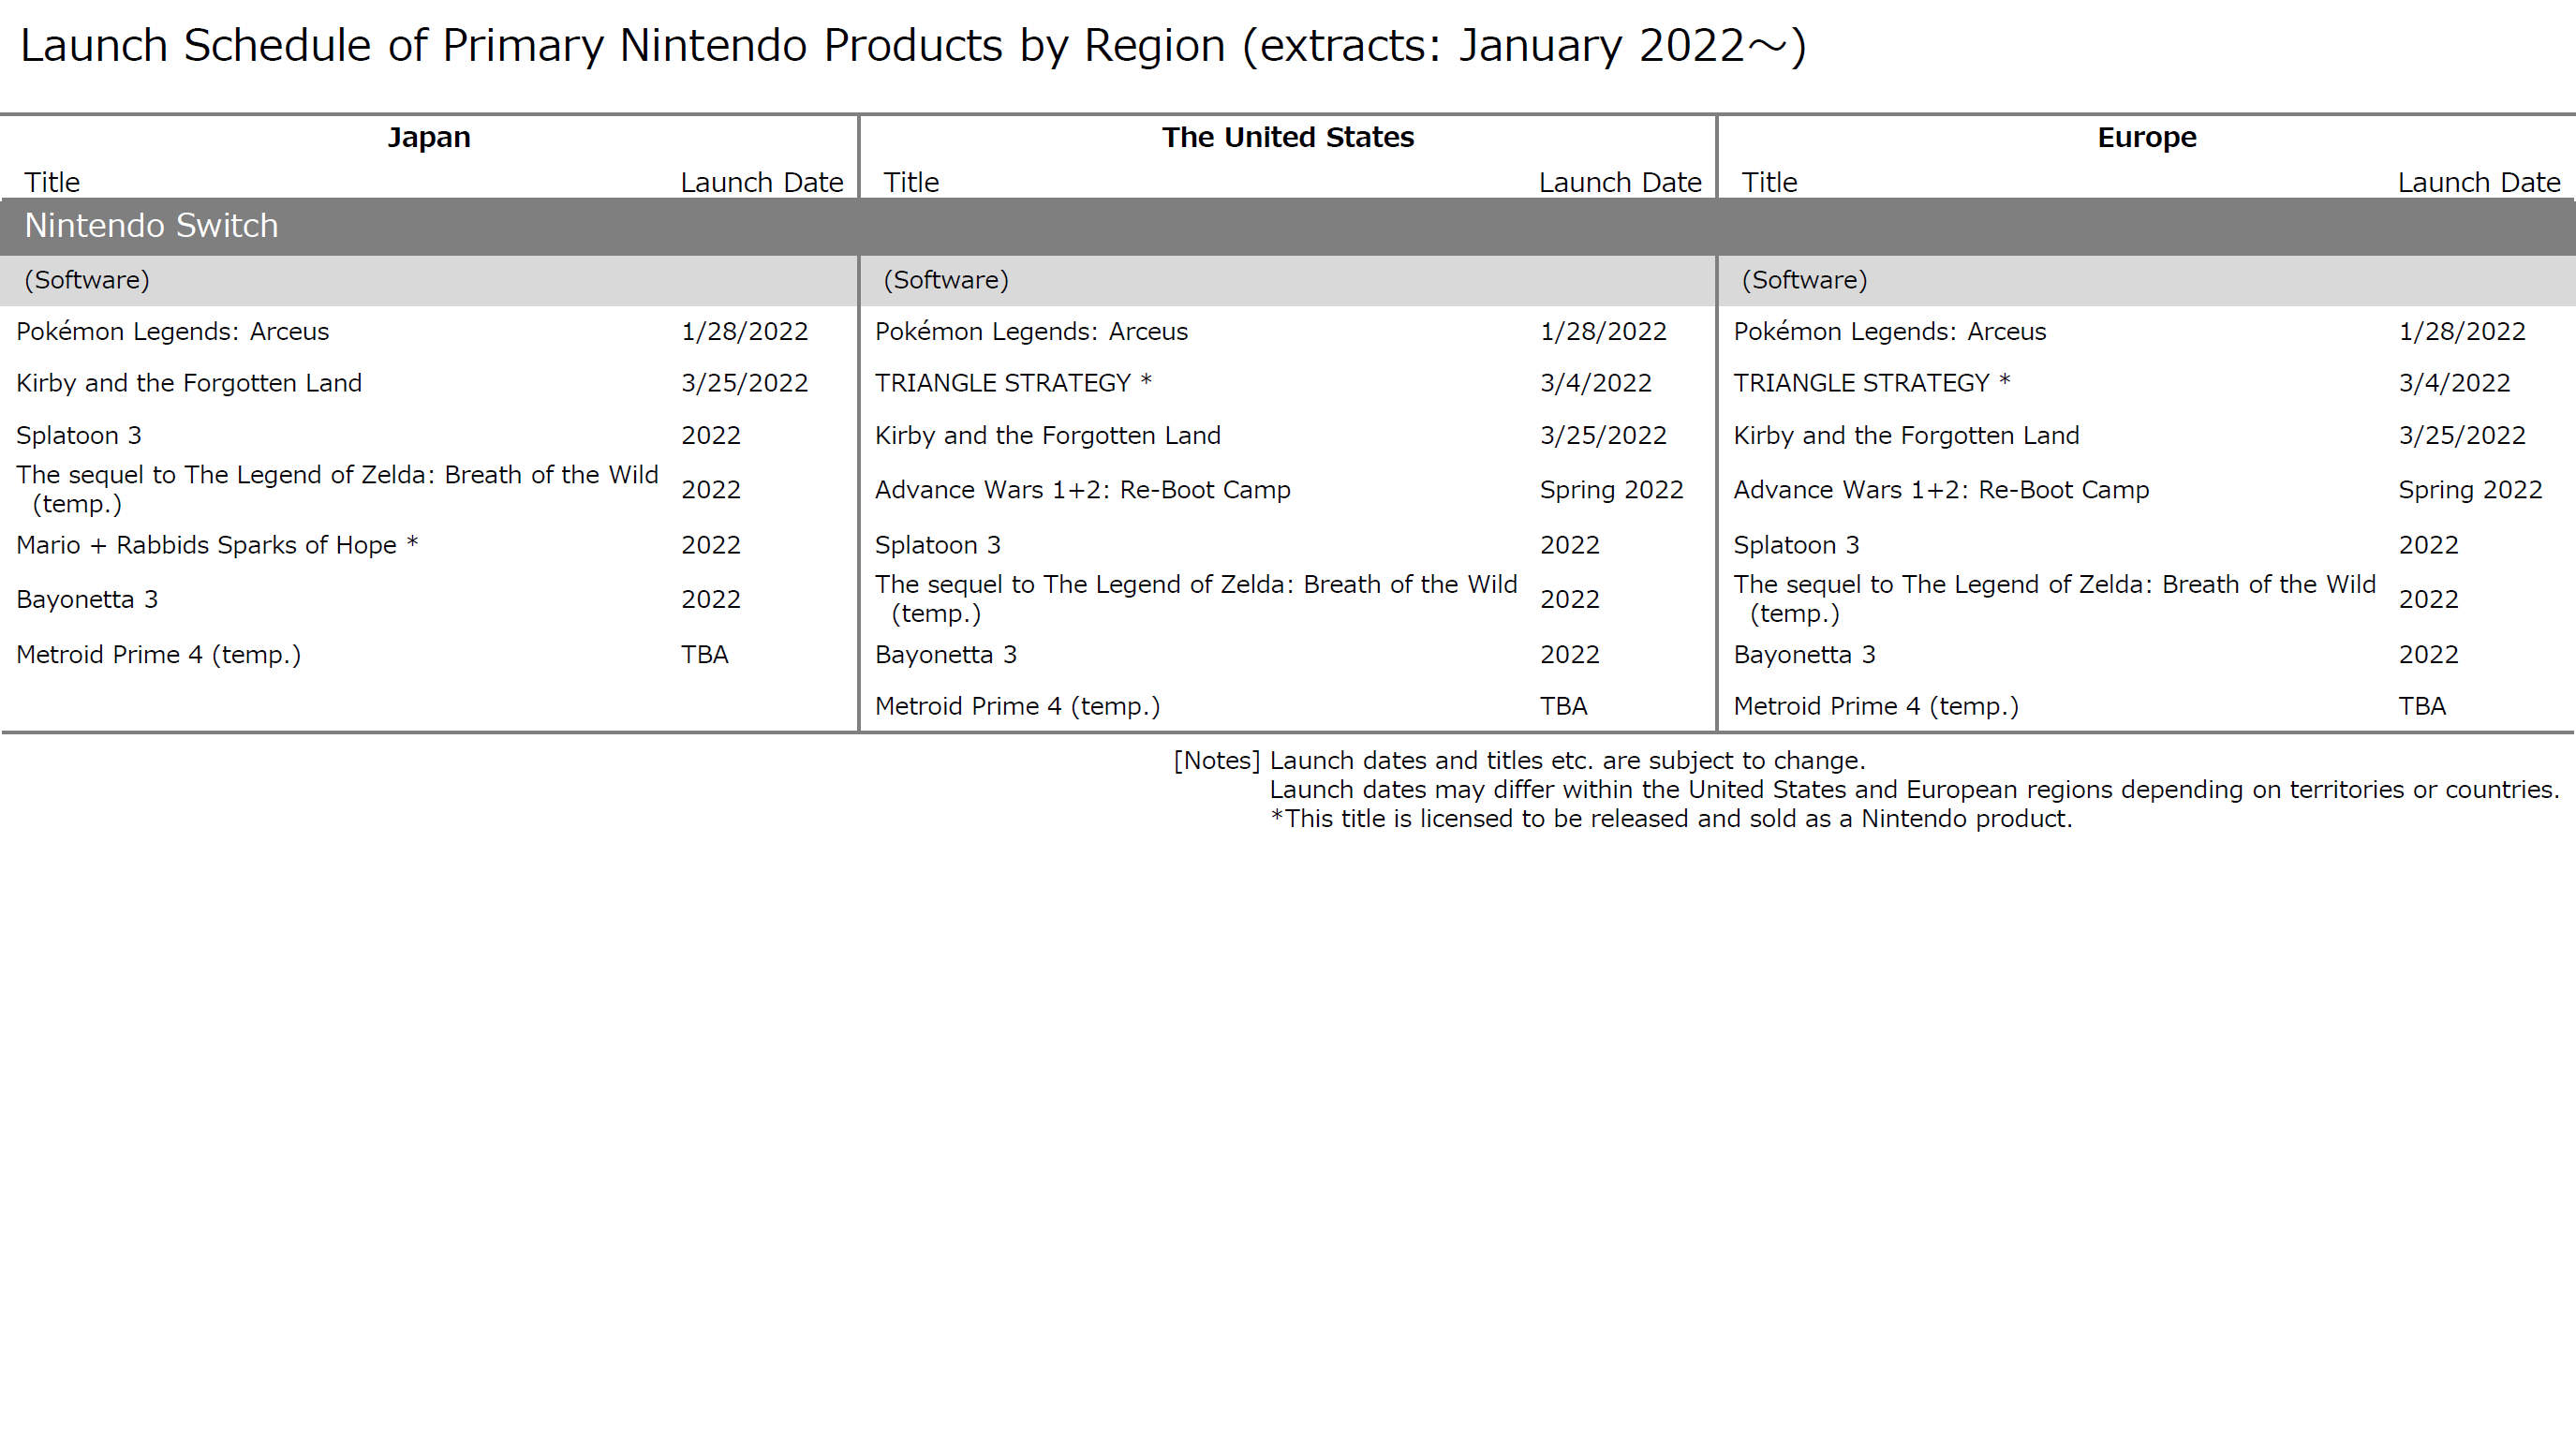Screen dimensions: 2576x1449
Task: Select Bayonetta 3 in the Japan list
Action: click(x=87, y=600)
